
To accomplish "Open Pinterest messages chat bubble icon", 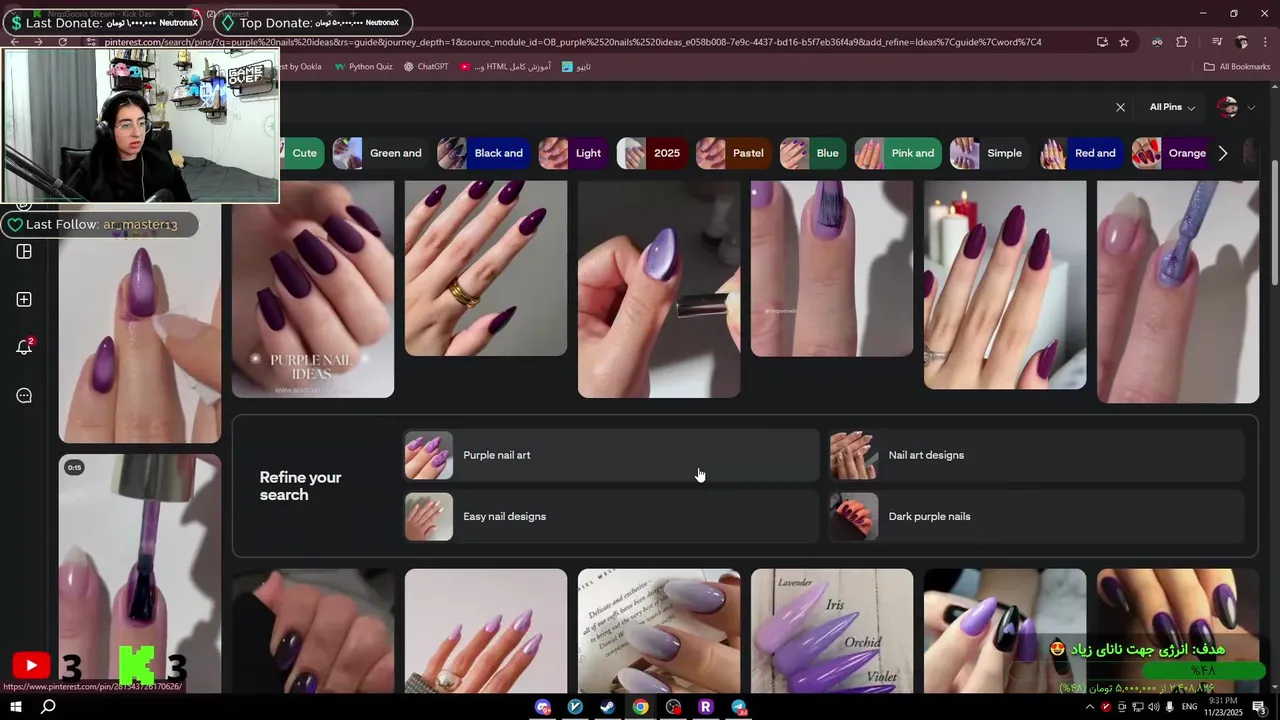I will (24, 395).
